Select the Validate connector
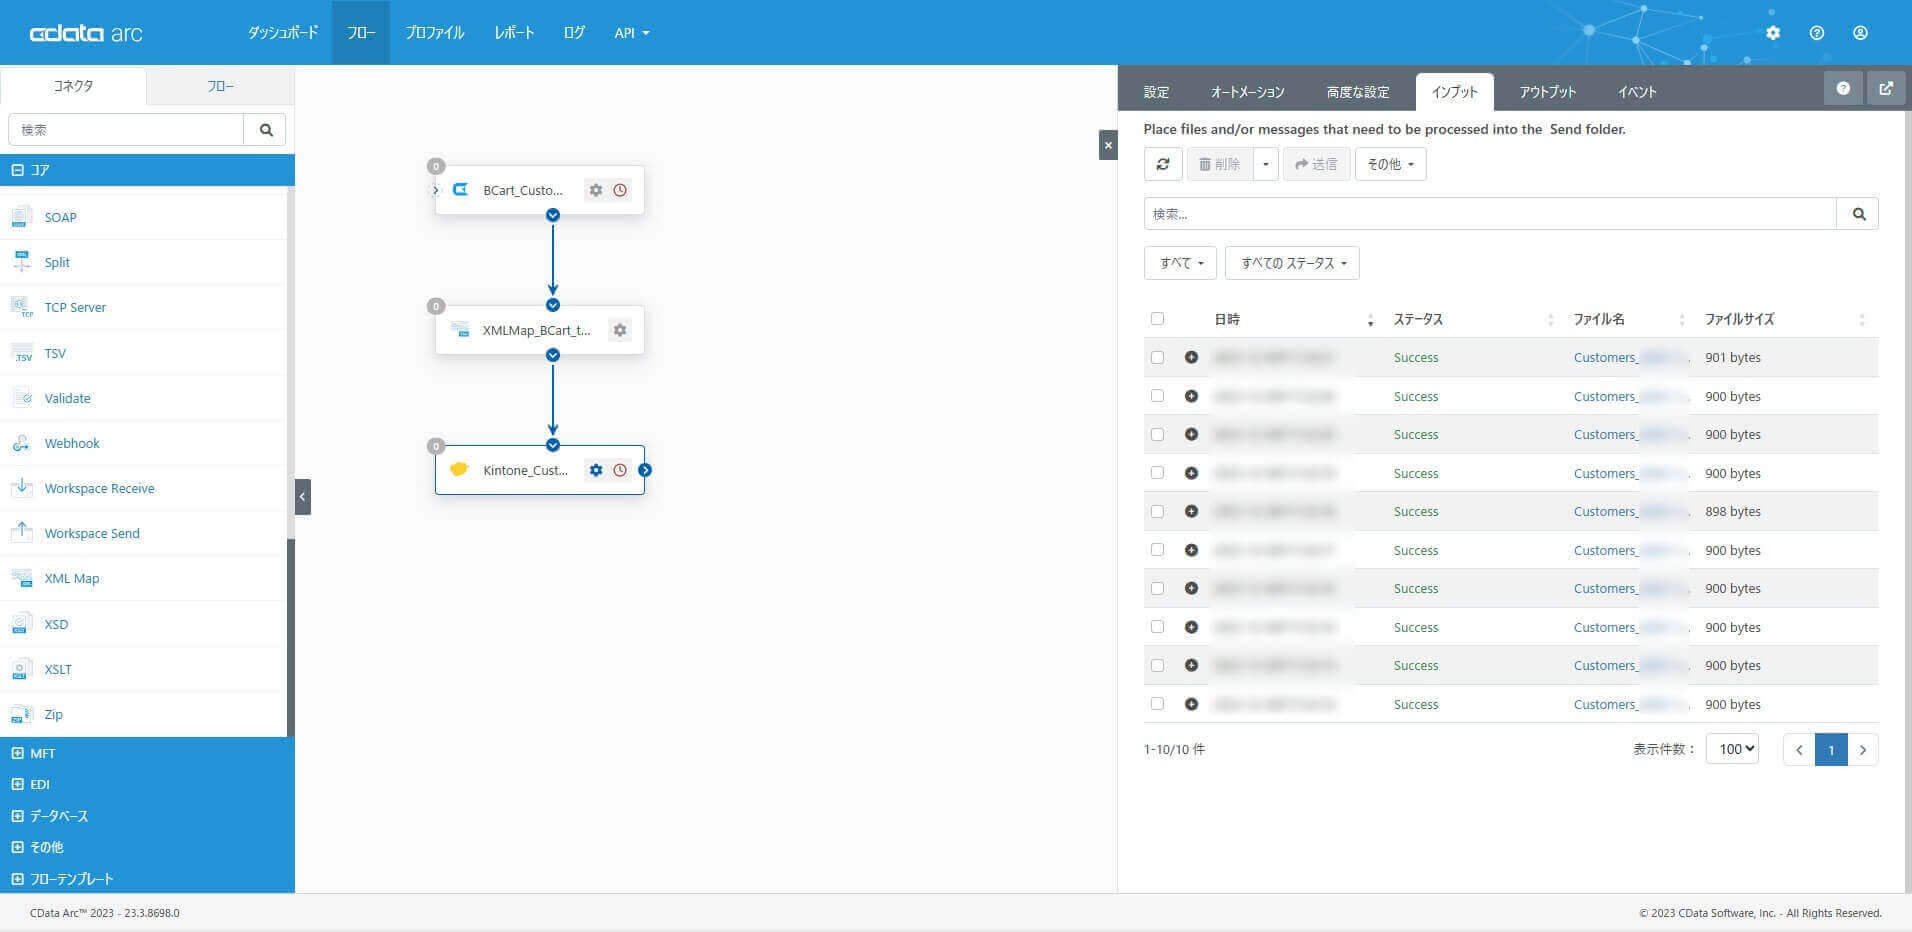The width and height of the screenshot is (1912, 932). (x=67, y=398)
